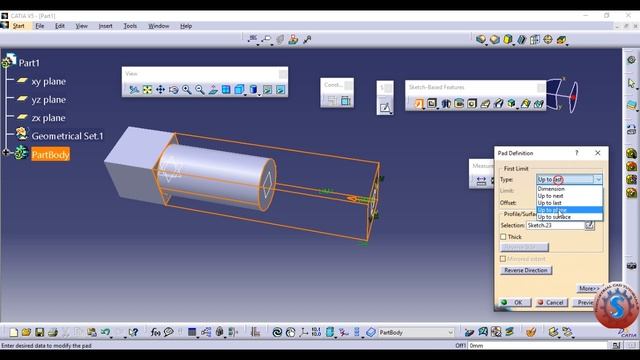Choose Dimension from the Type list
This screenshot has width=640, height=360.
tap(569, 189)
